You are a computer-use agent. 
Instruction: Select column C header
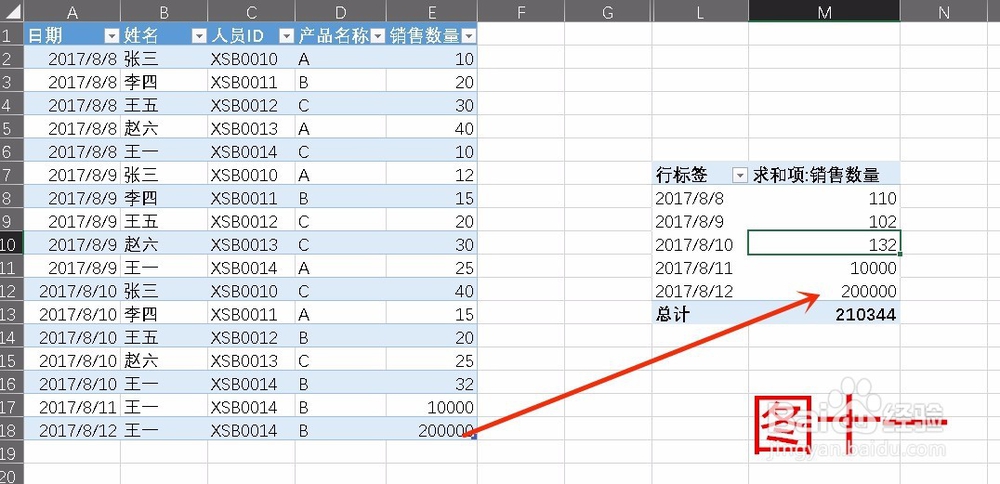(251, 11)
